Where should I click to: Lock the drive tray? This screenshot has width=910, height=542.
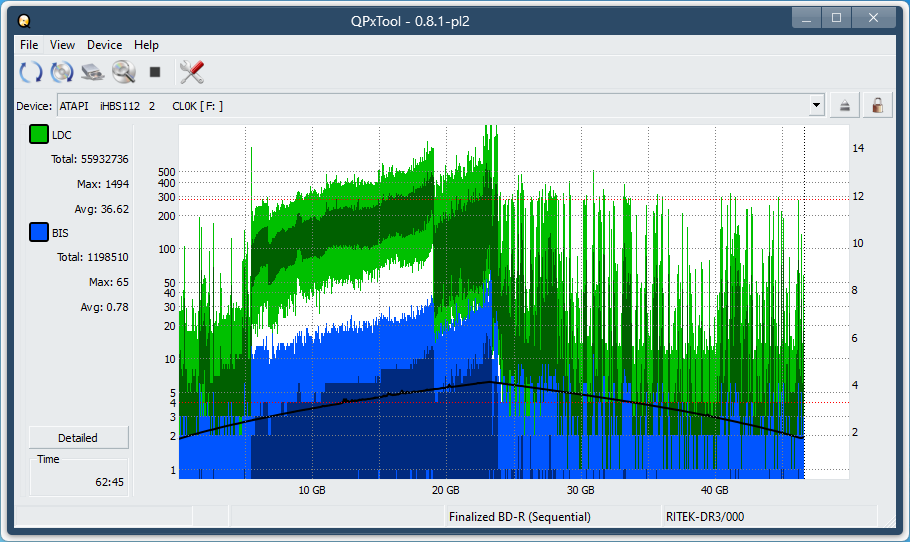click(878, 106)
